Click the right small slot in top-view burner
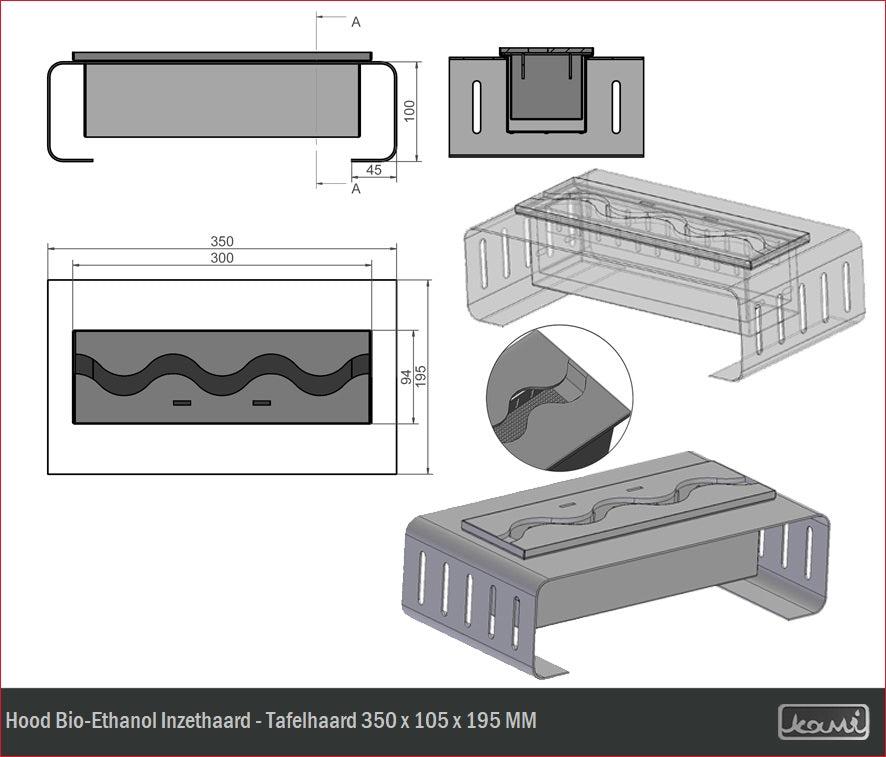The height and width of the screenshot is (757, 886). pos(262,402)
